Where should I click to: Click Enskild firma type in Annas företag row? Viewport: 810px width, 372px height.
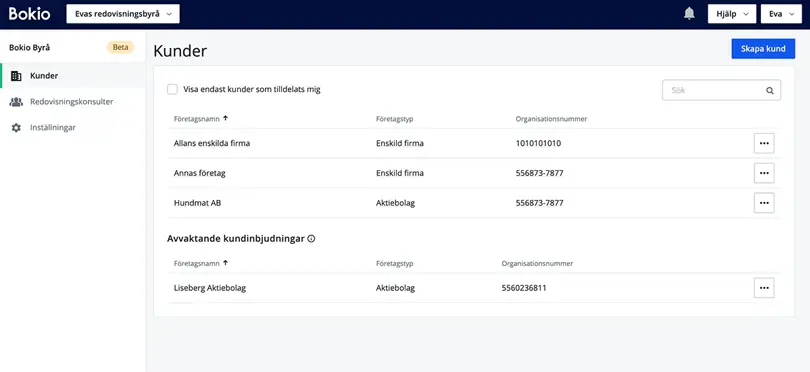pyautogui.click(x=400, y=173)
